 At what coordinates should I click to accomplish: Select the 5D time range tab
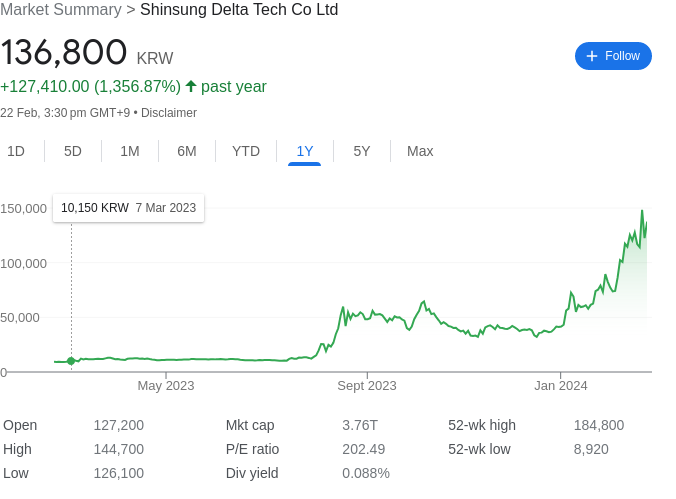73,151
